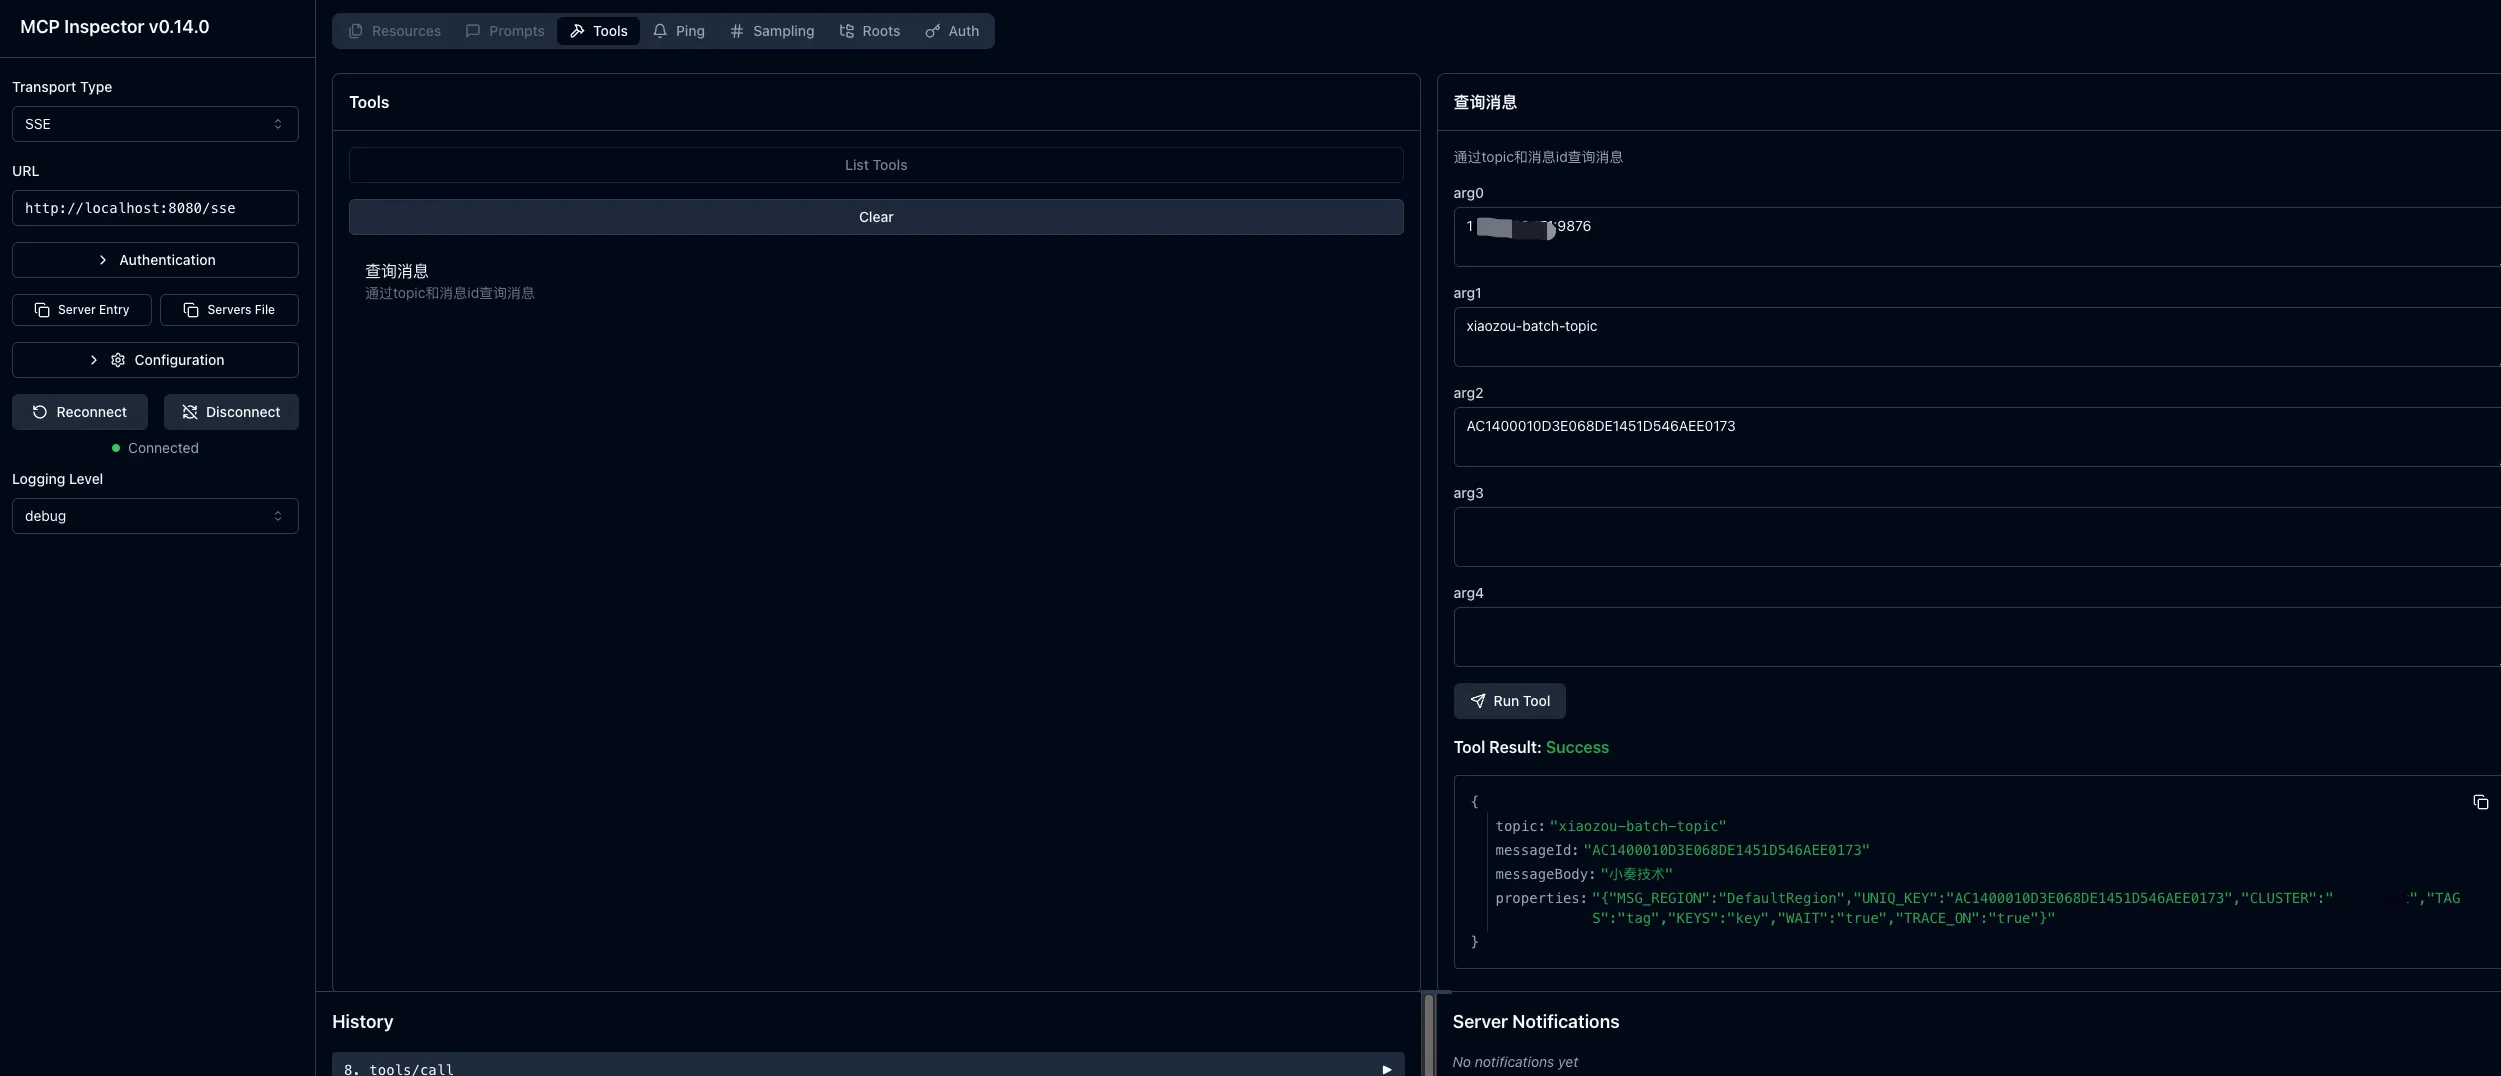The image size is (2501, 1076).
Task: Click the History heading
Action: 362,1022
